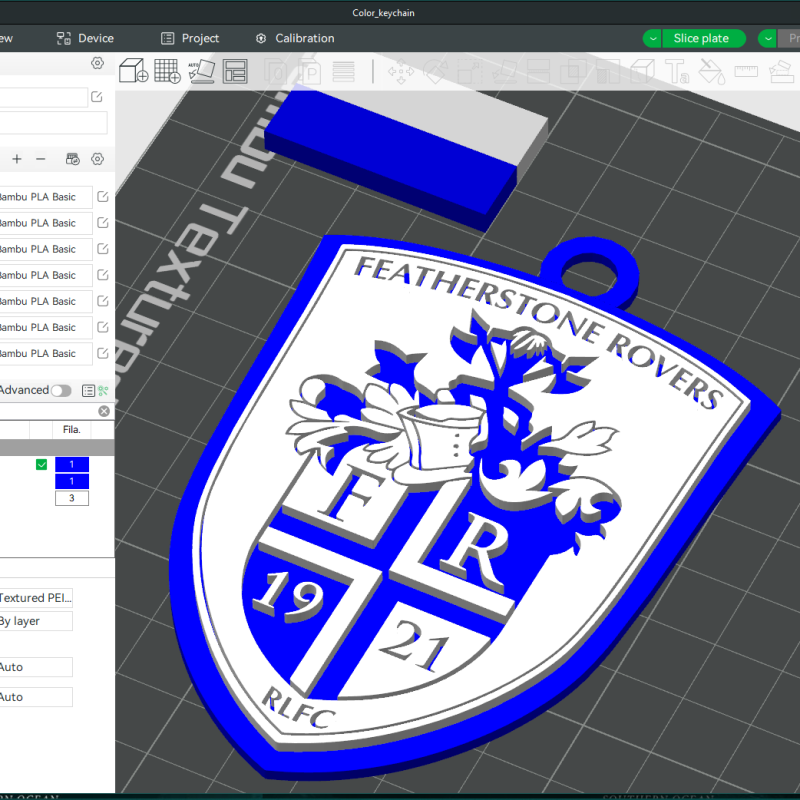Screen dimensions: 800x800
Task: Add a filament with the plus icon
Action: 17,159
